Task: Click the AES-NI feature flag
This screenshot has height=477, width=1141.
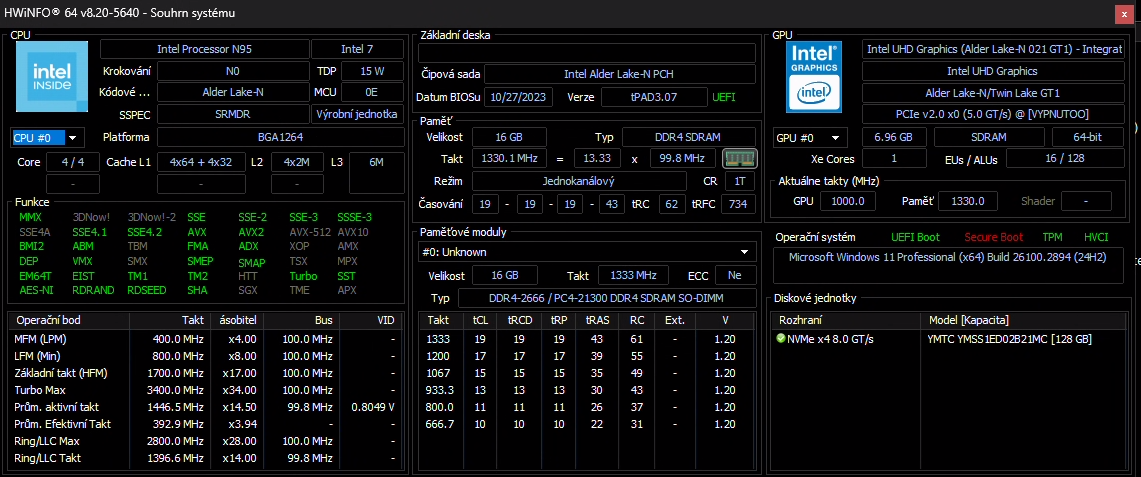Action: [36, 290]
